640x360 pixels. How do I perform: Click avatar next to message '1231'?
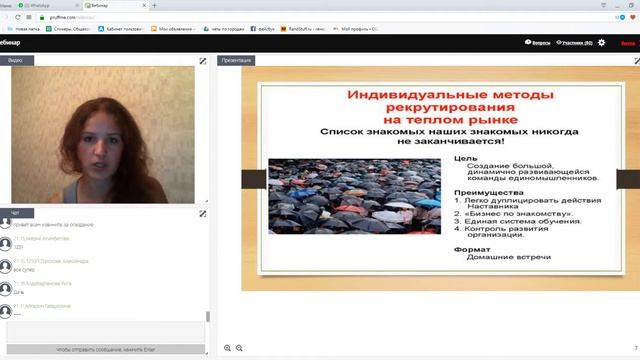6,244
